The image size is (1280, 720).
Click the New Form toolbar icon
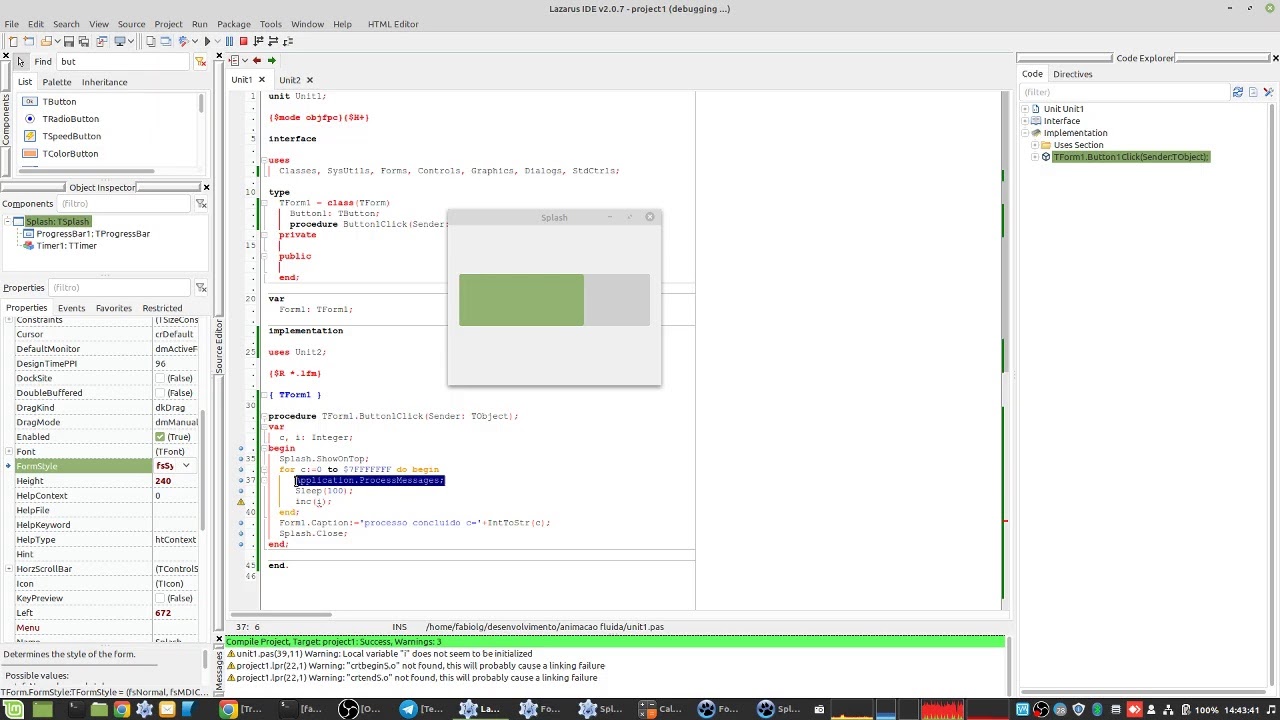(x=28, y=41)
